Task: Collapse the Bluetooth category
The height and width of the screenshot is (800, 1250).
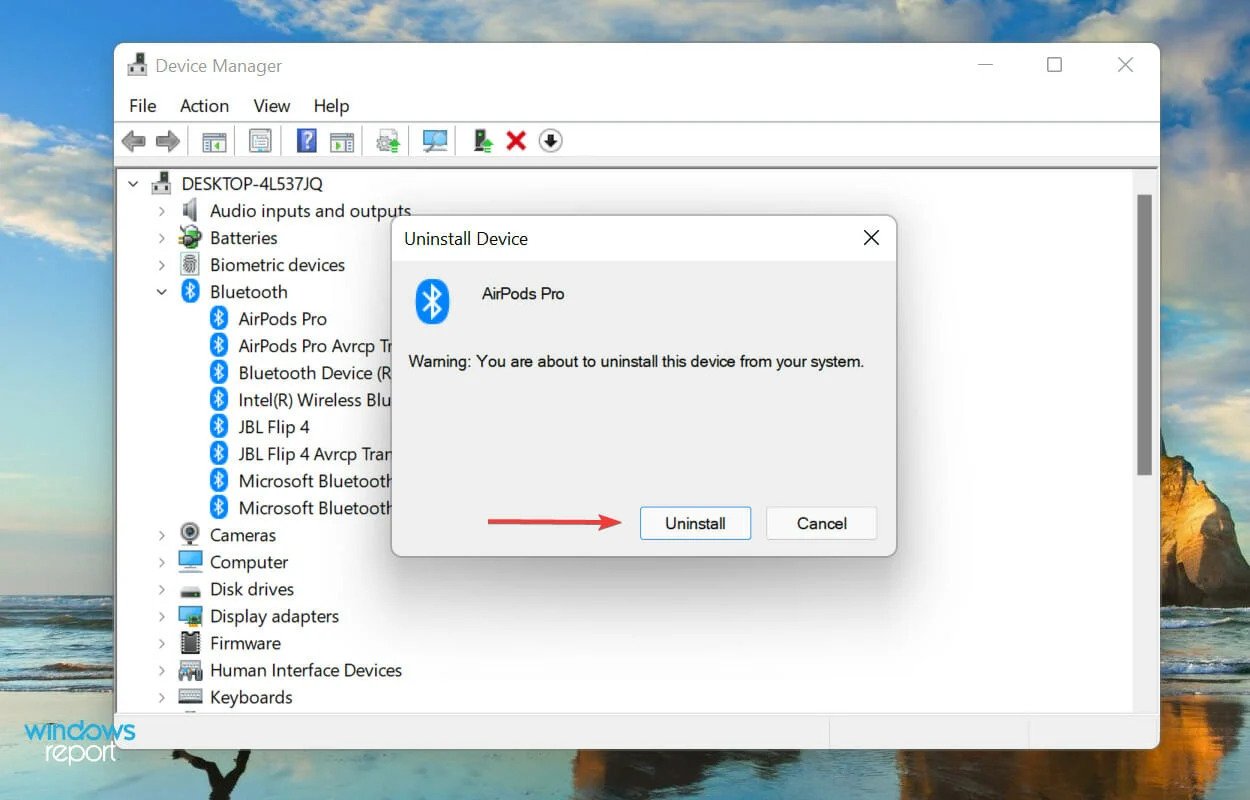Action: point(161,292)
